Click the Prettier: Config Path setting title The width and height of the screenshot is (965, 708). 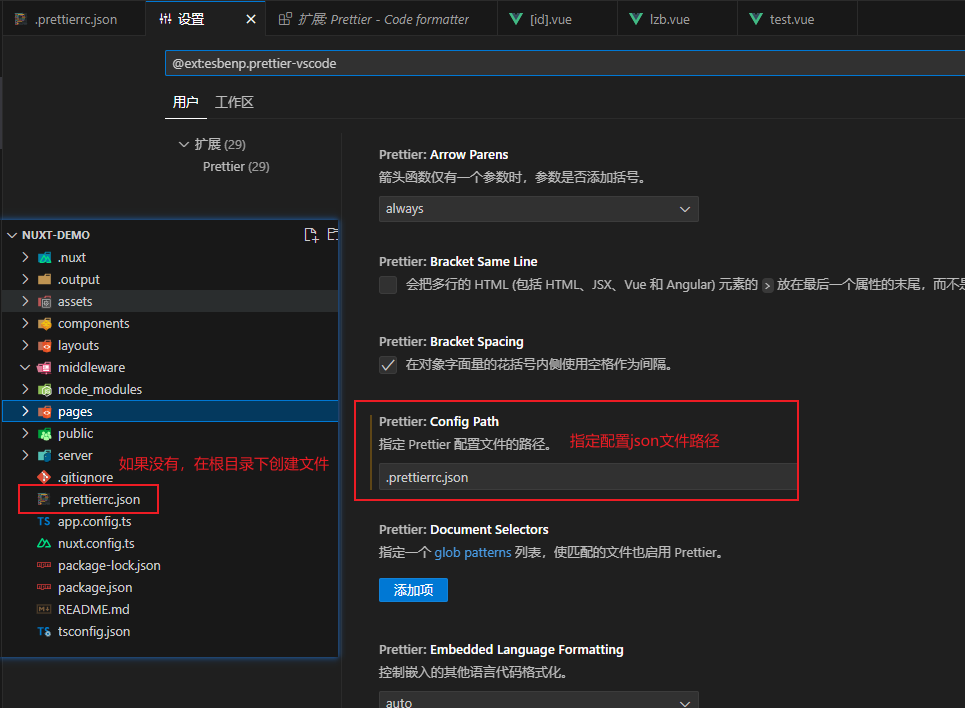pos(439,422)
